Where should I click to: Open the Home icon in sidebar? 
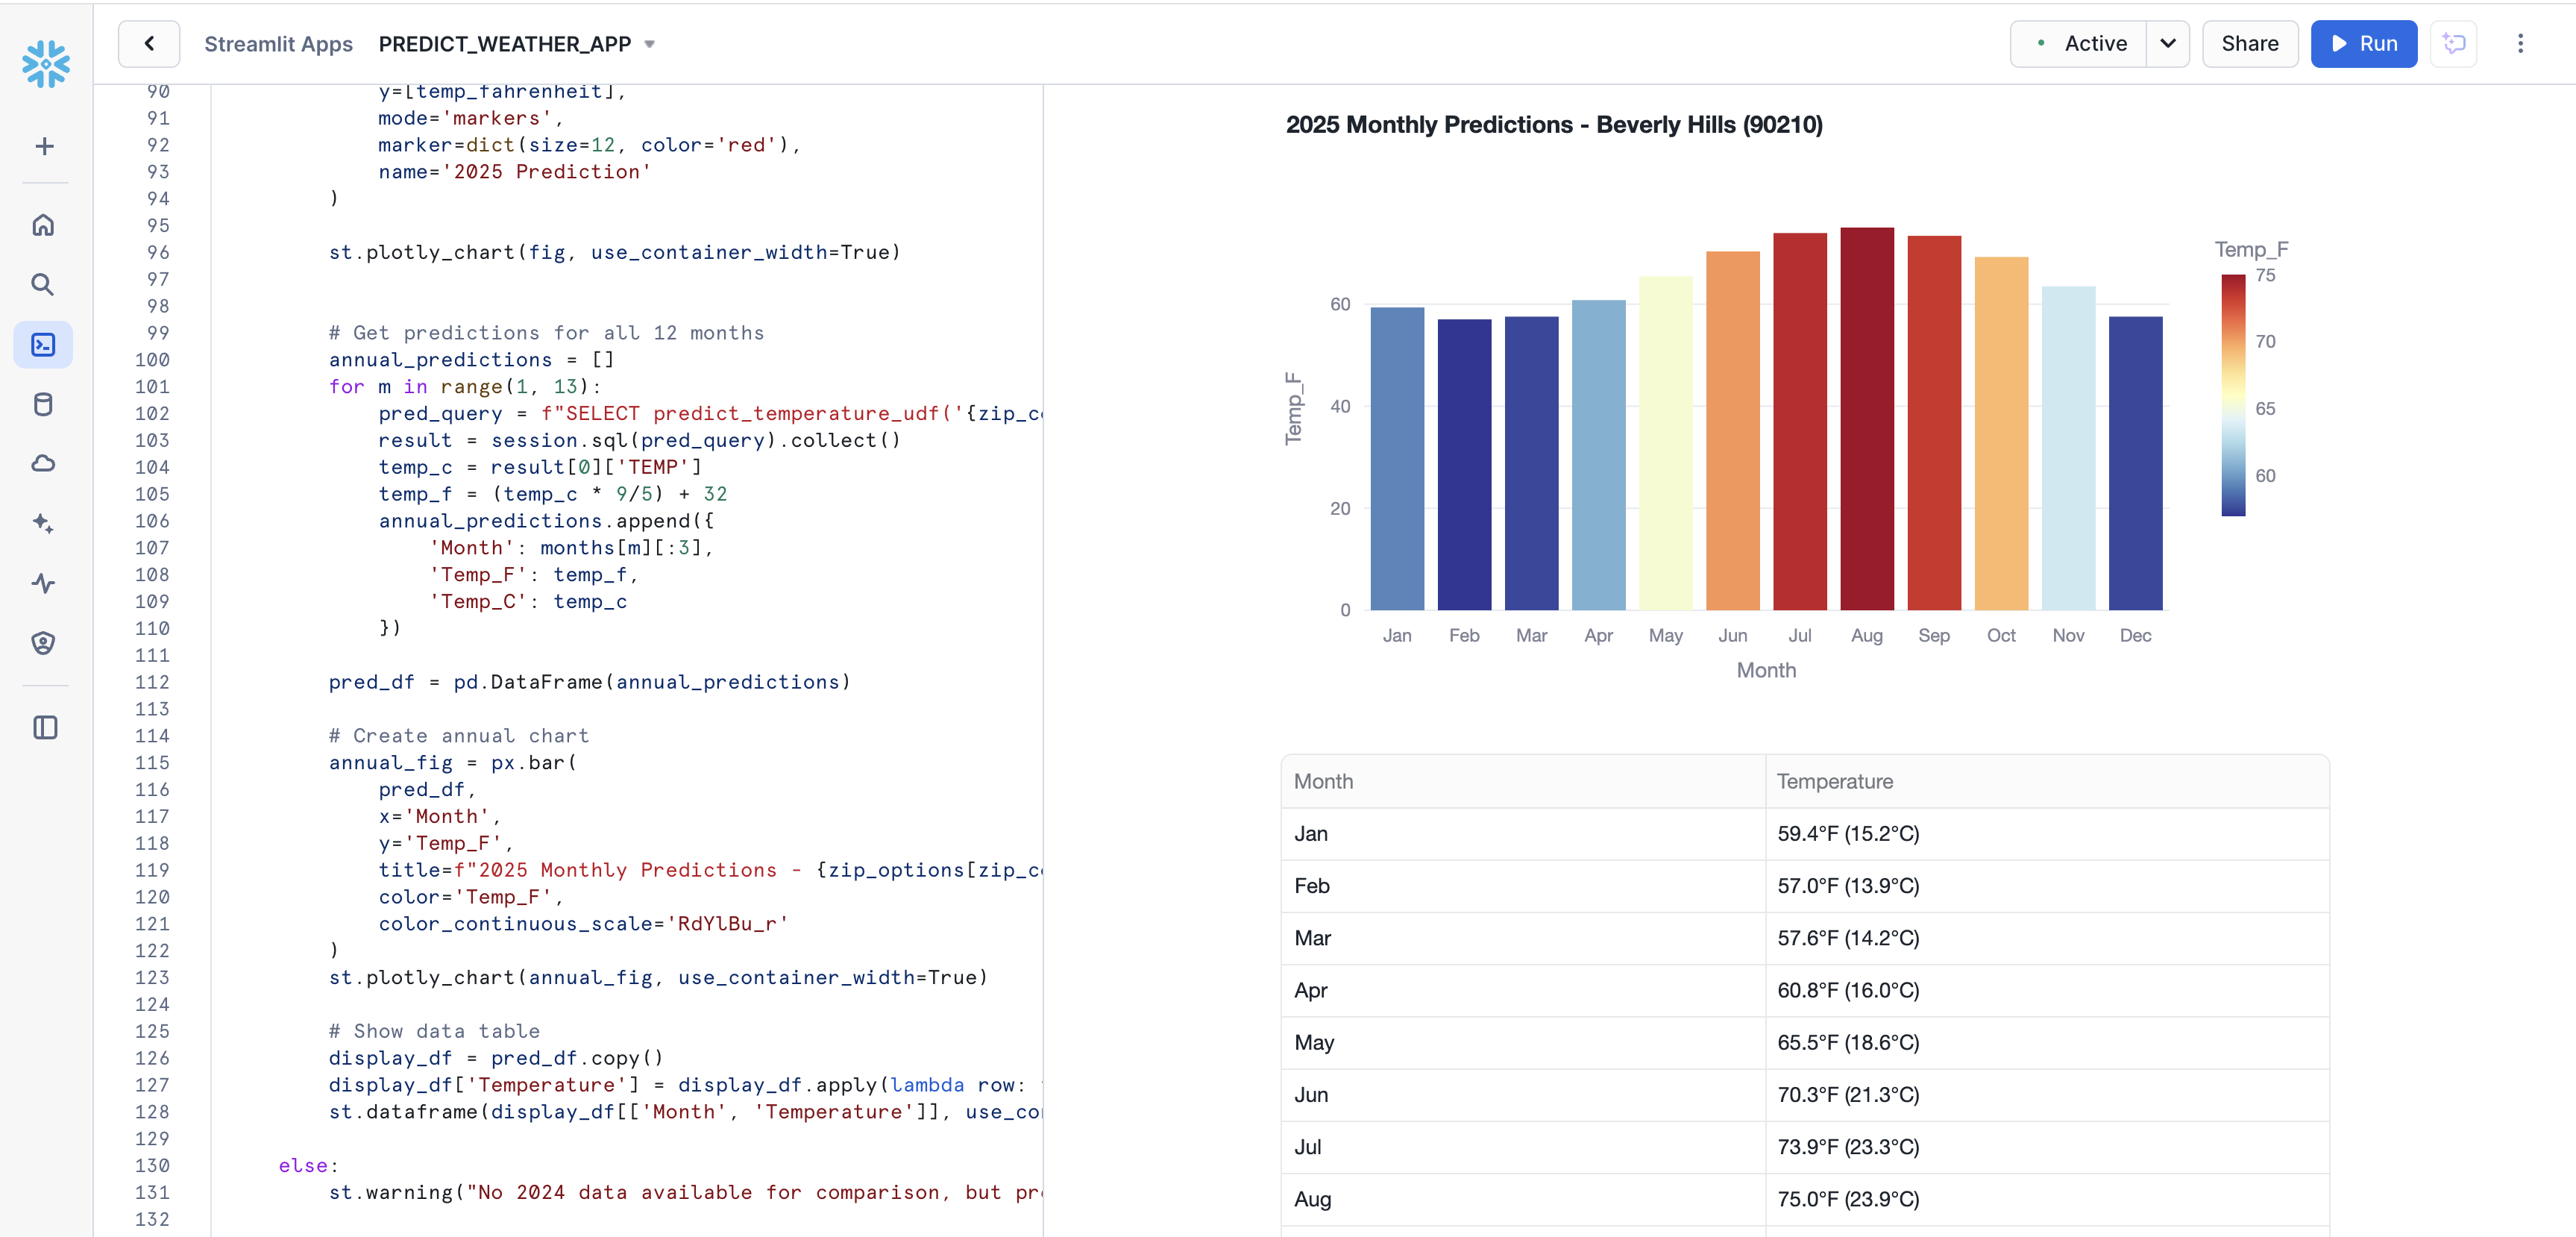(43, 225)
